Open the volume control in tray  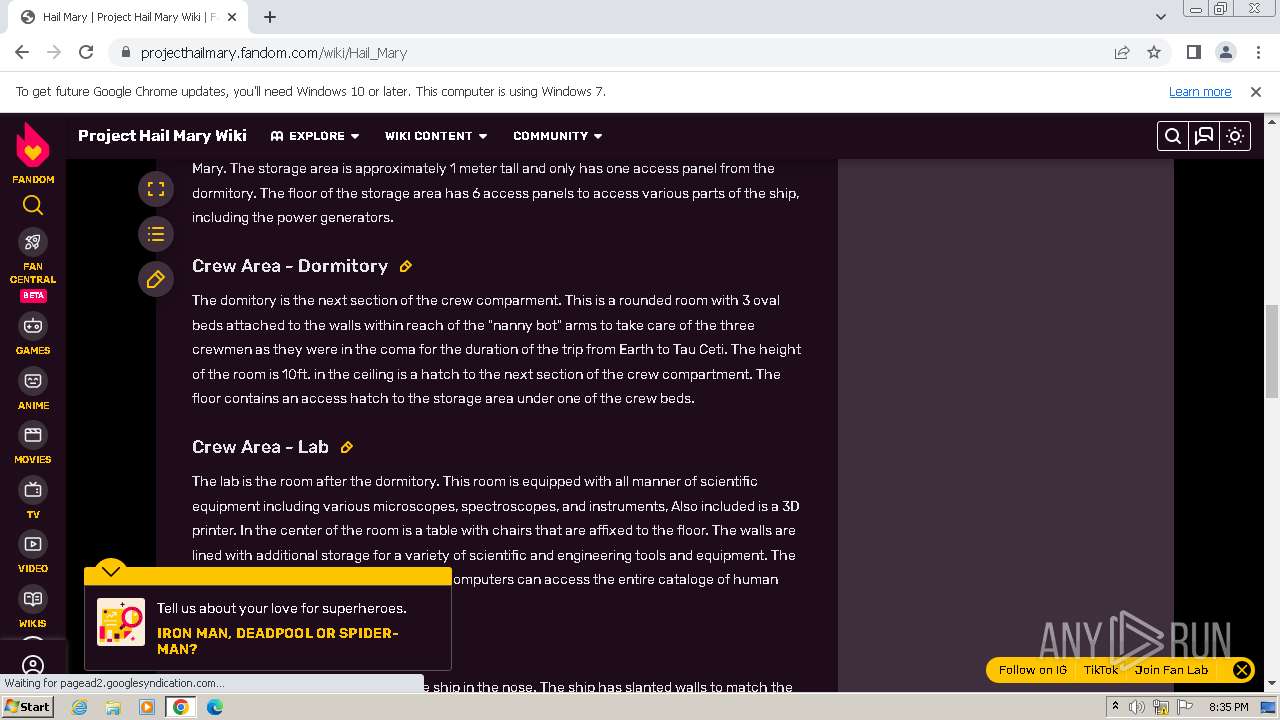pyautogui.click(x=1137, y=707)
